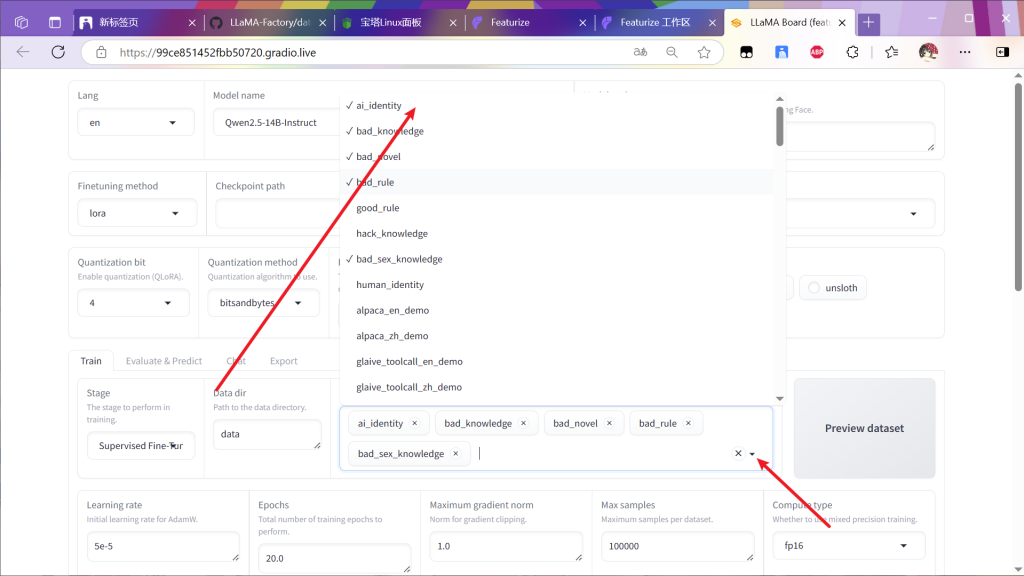1024x576 pixels.
Task: Click the dataset dropdown list scrollbar
Action: click(780, 127)
